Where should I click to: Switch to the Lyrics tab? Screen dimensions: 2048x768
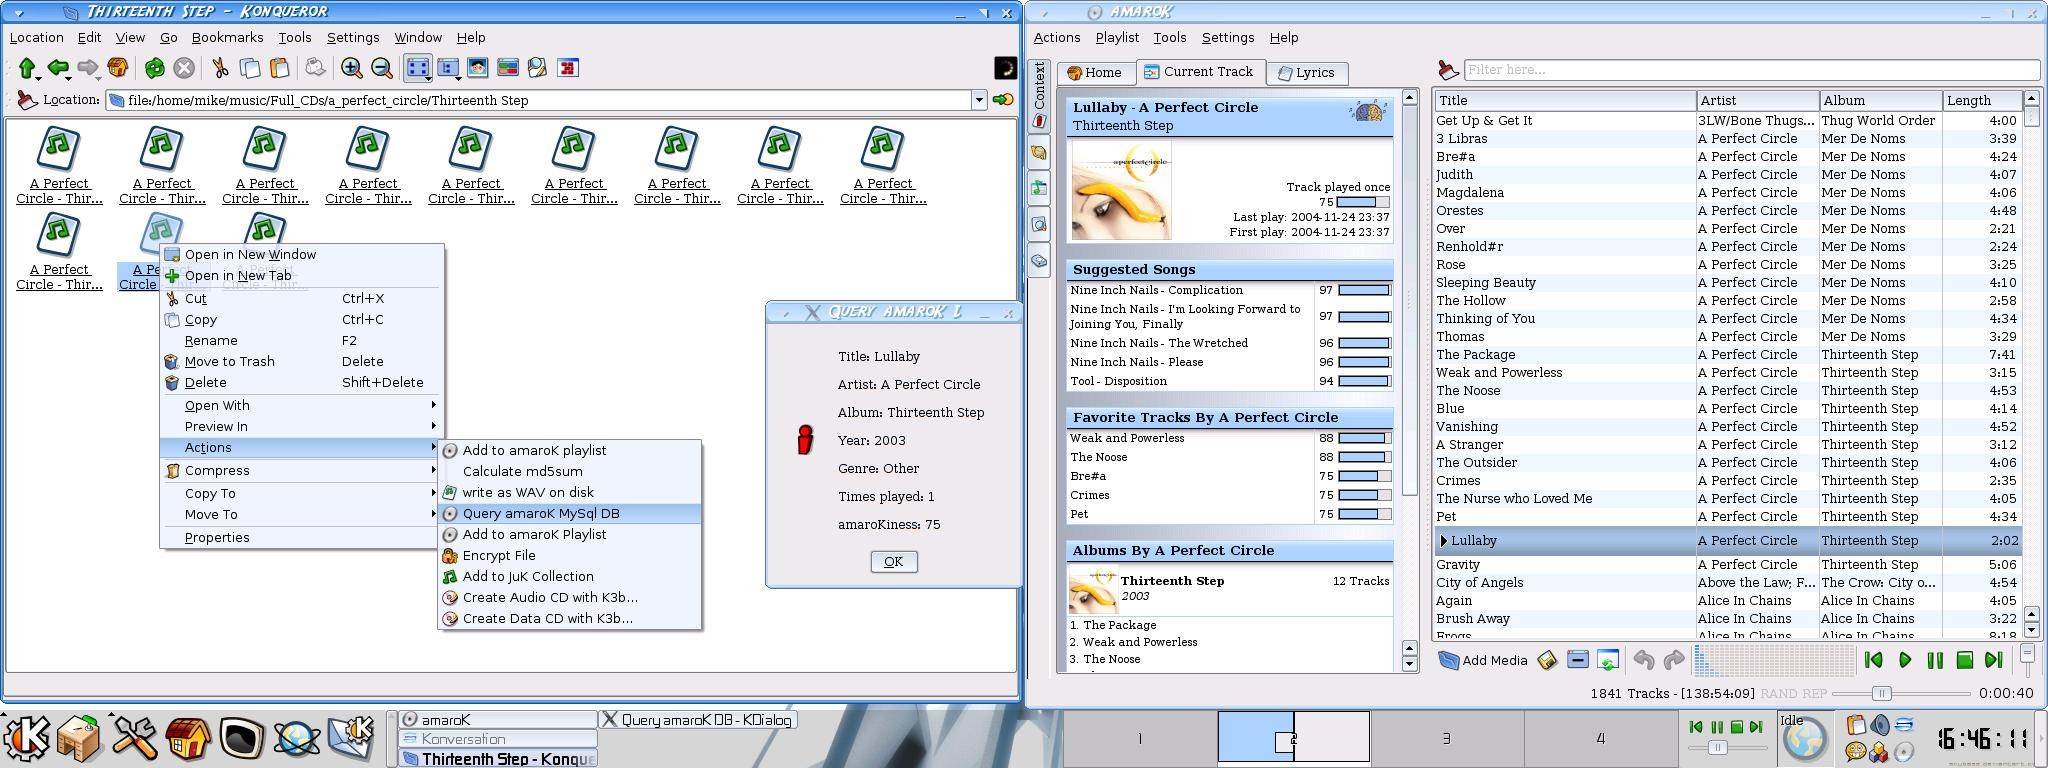(1306, 72)
